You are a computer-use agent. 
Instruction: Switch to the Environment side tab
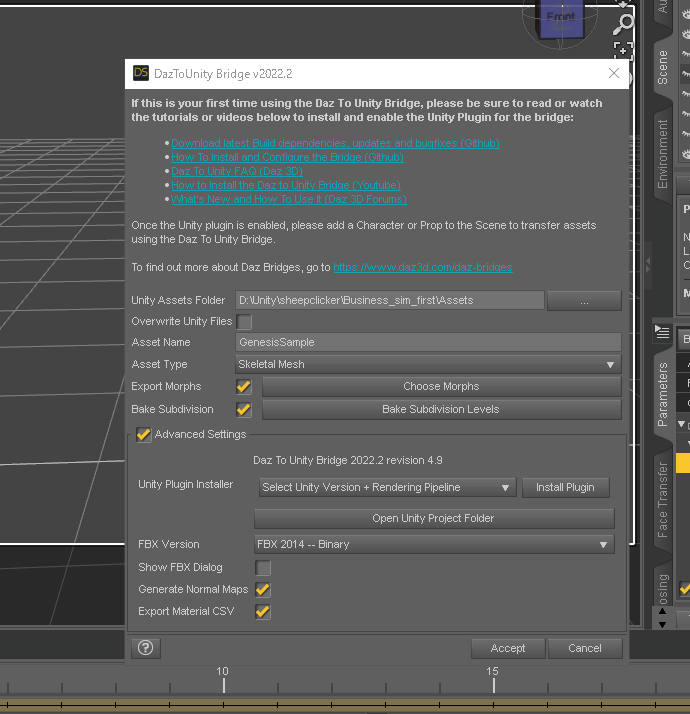pyautogui.click(x=663, y=154)
